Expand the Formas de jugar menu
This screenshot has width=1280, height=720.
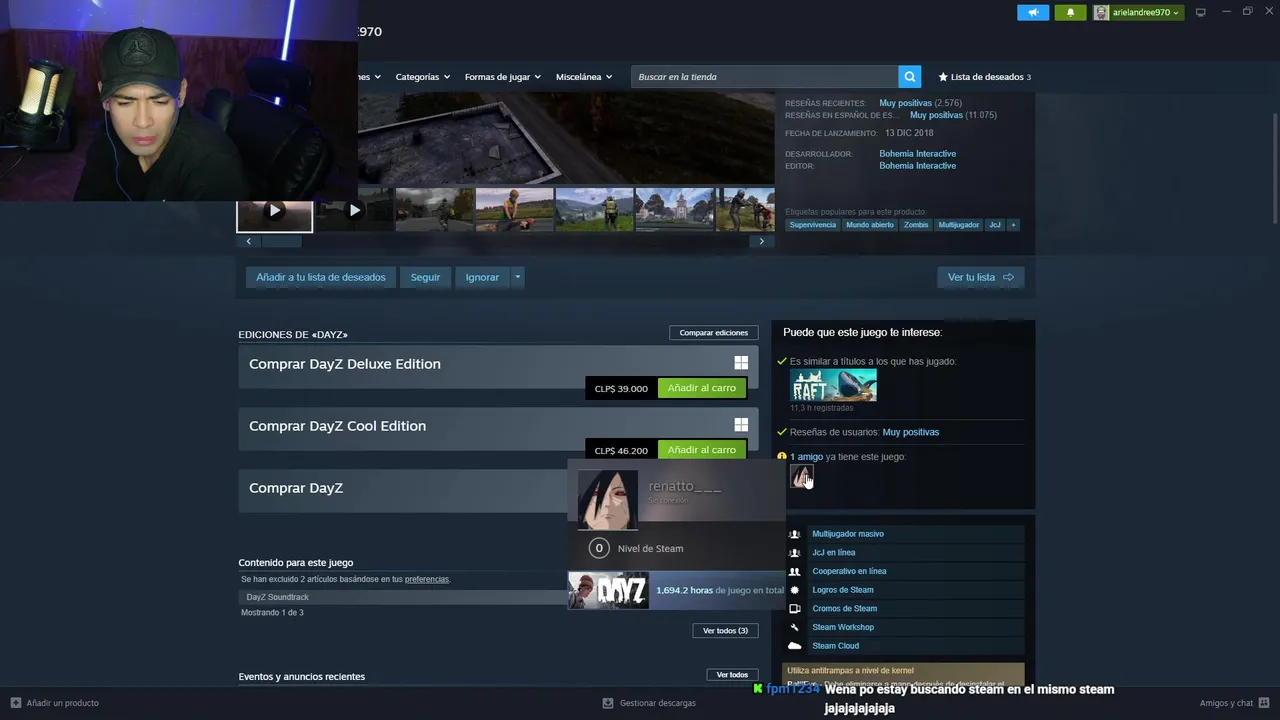[502, 77]
